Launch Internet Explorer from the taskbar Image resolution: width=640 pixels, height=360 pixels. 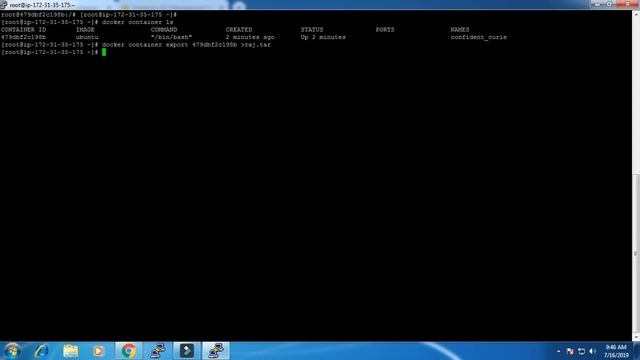click(x=42, y=351)
